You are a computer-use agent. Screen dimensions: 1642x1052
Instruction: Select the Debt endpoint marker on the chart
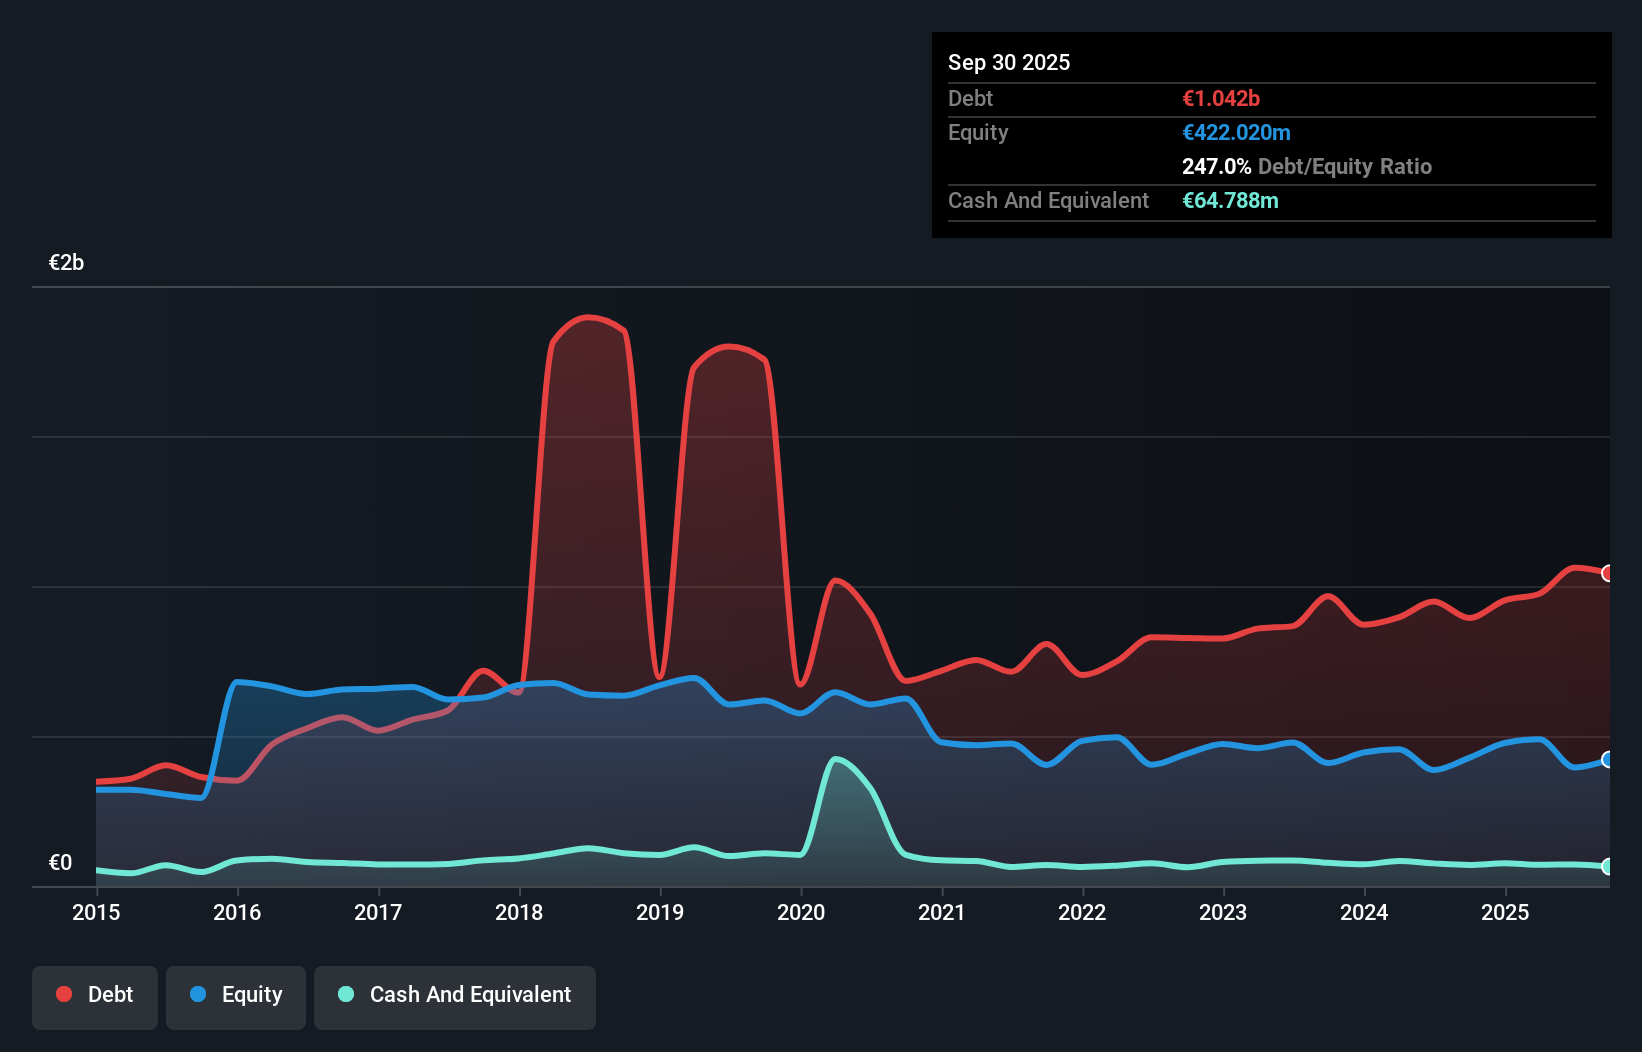pos(1607,573)
